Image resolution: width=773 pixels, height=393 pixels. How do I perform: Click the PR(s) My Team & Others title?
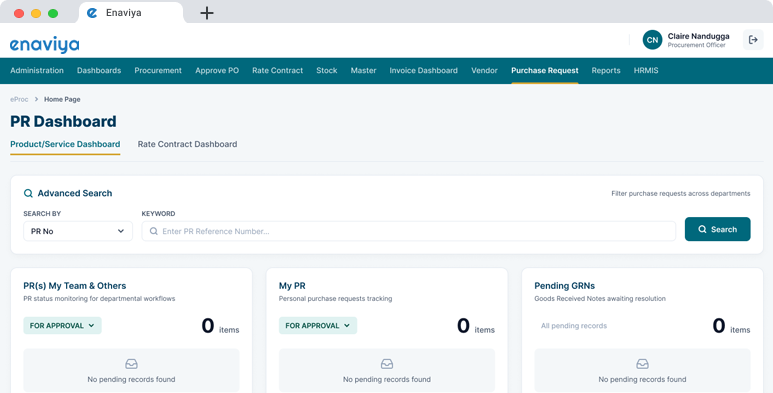click(x=74, y=286)
